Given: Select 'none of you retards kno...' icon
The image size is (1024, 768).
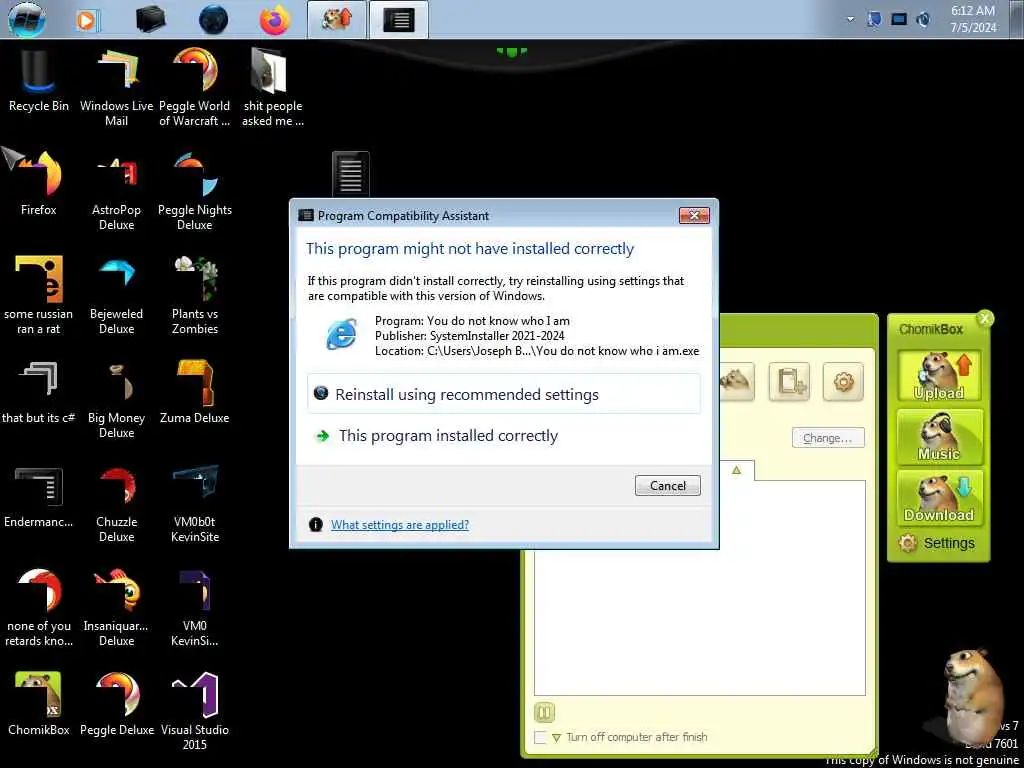Looking at the screenshot, I should point(38,607).
